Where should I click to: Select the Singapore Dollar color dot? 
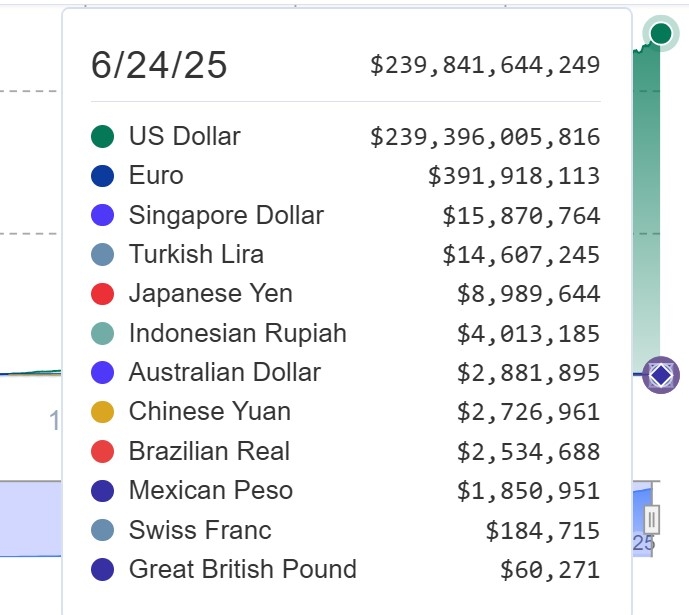102,215
